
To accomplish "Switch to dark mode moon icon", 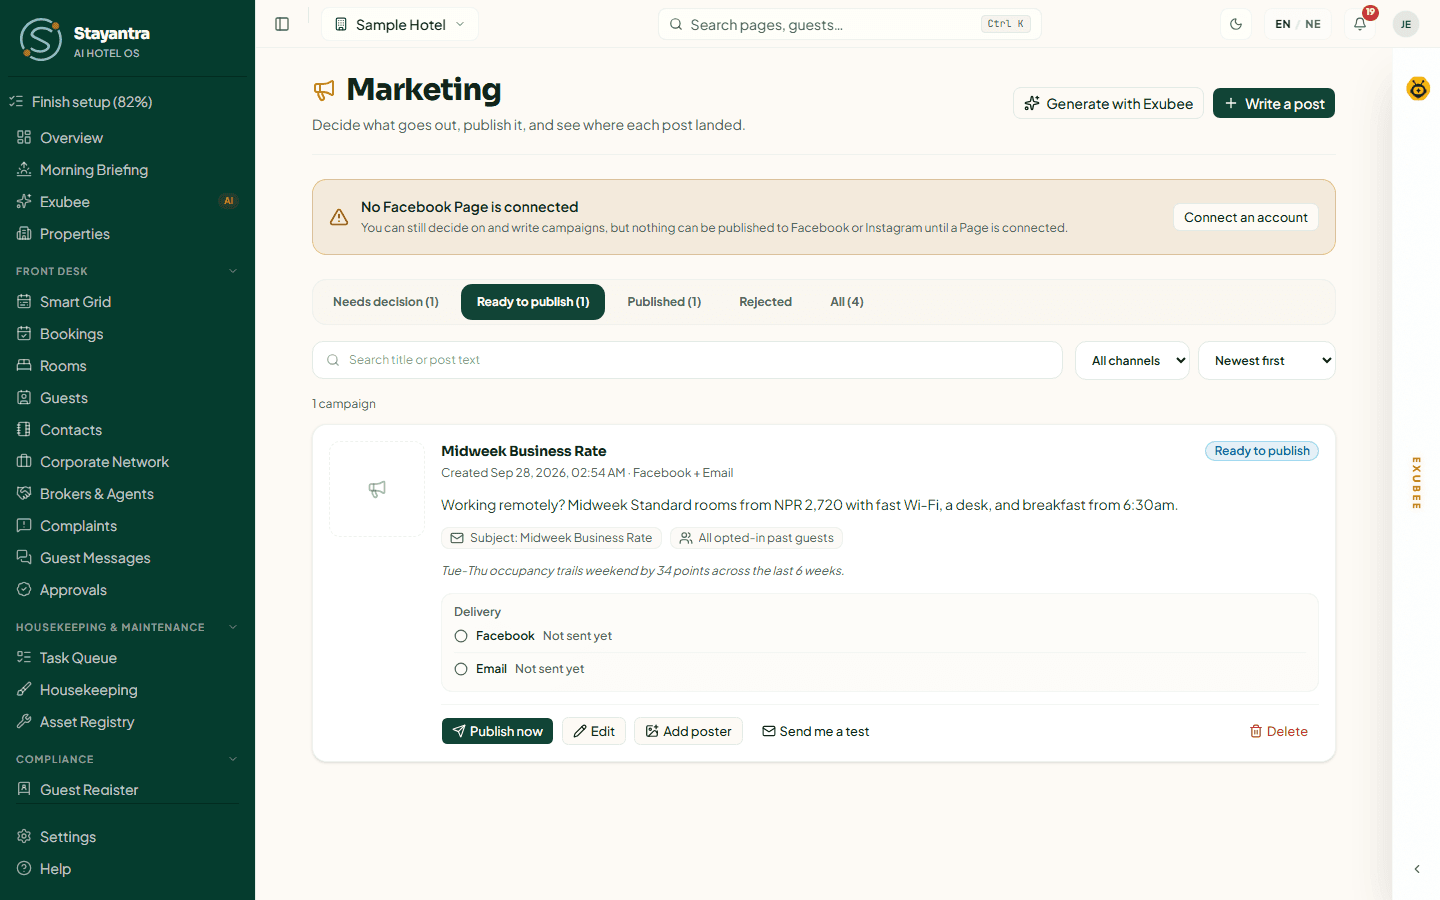I will click(x=1236, y=24).
